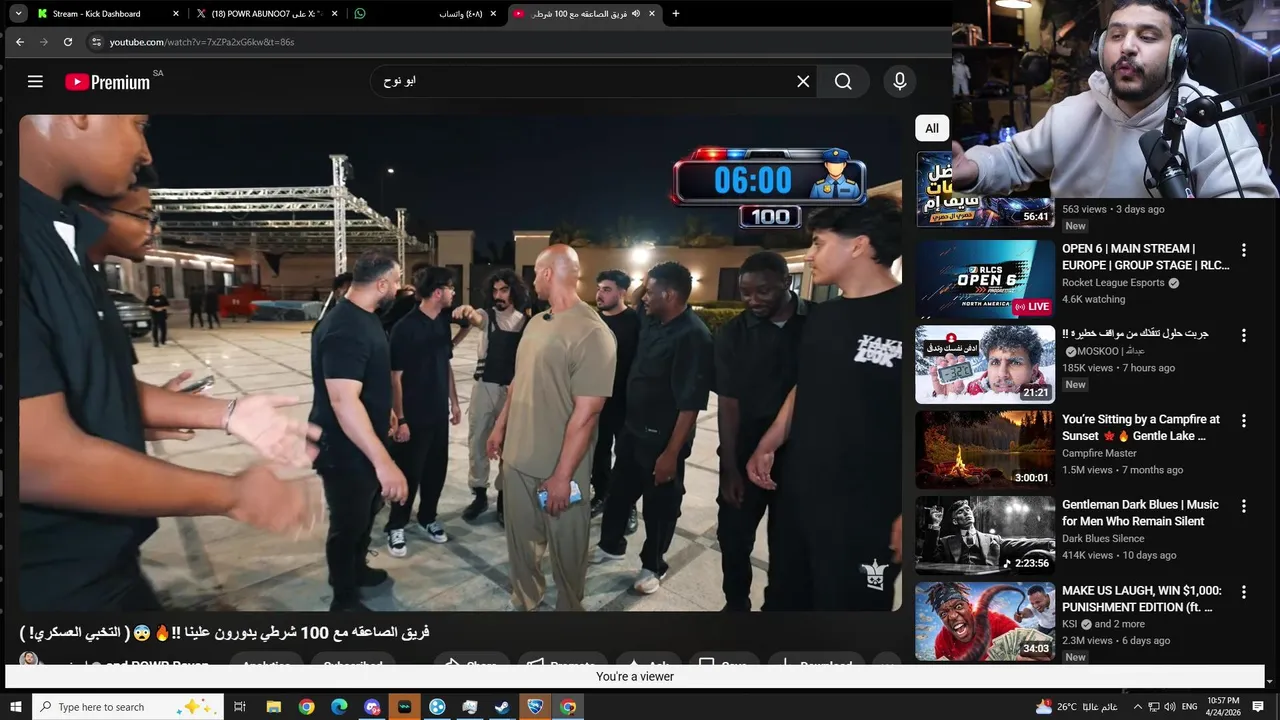Open Dark Blues Silence channel
This screenshot has width=1280, height=720.
1103,539
